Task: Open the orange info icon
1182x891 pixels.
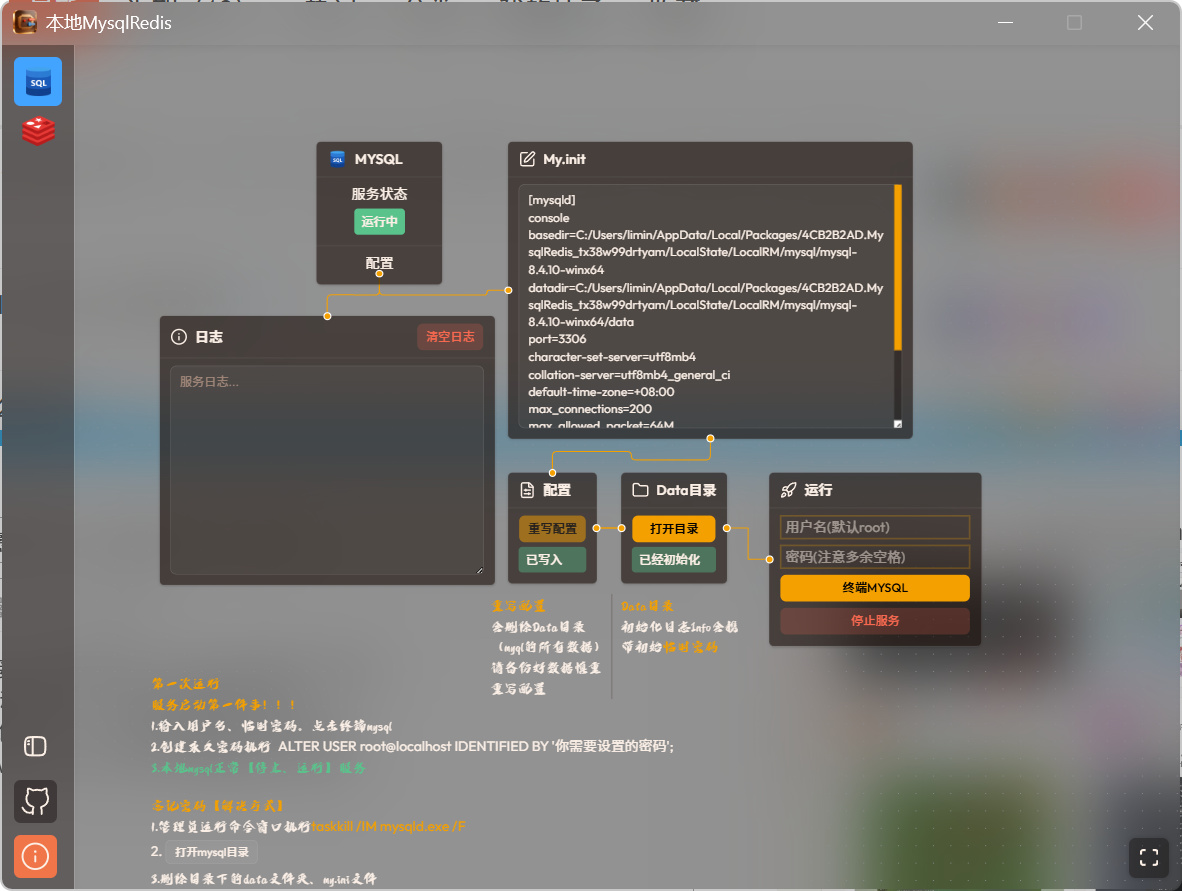Action: pos(35,856)
